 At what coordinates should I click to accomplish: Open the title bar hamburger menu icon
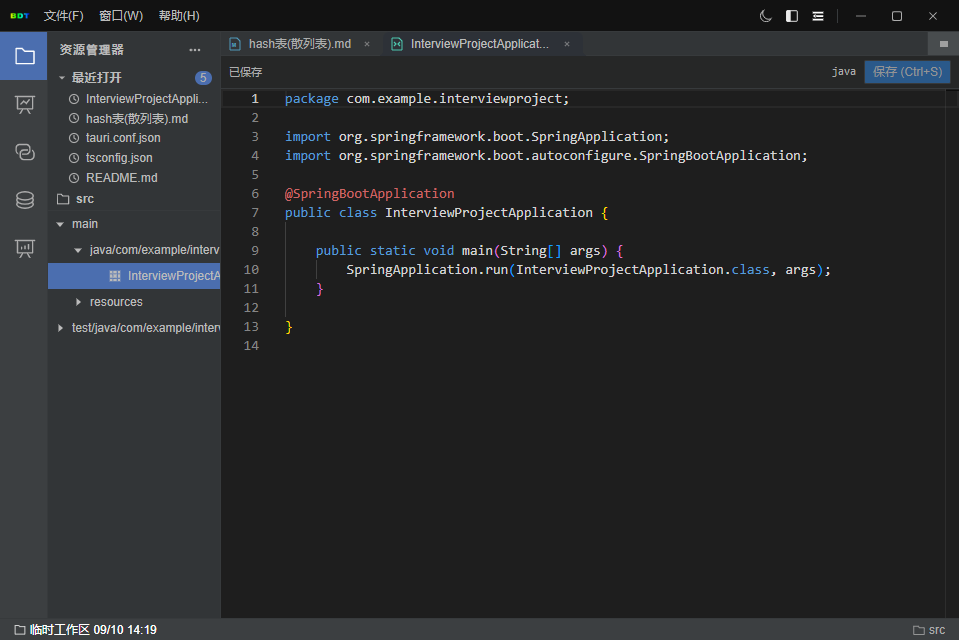point(818,16)
